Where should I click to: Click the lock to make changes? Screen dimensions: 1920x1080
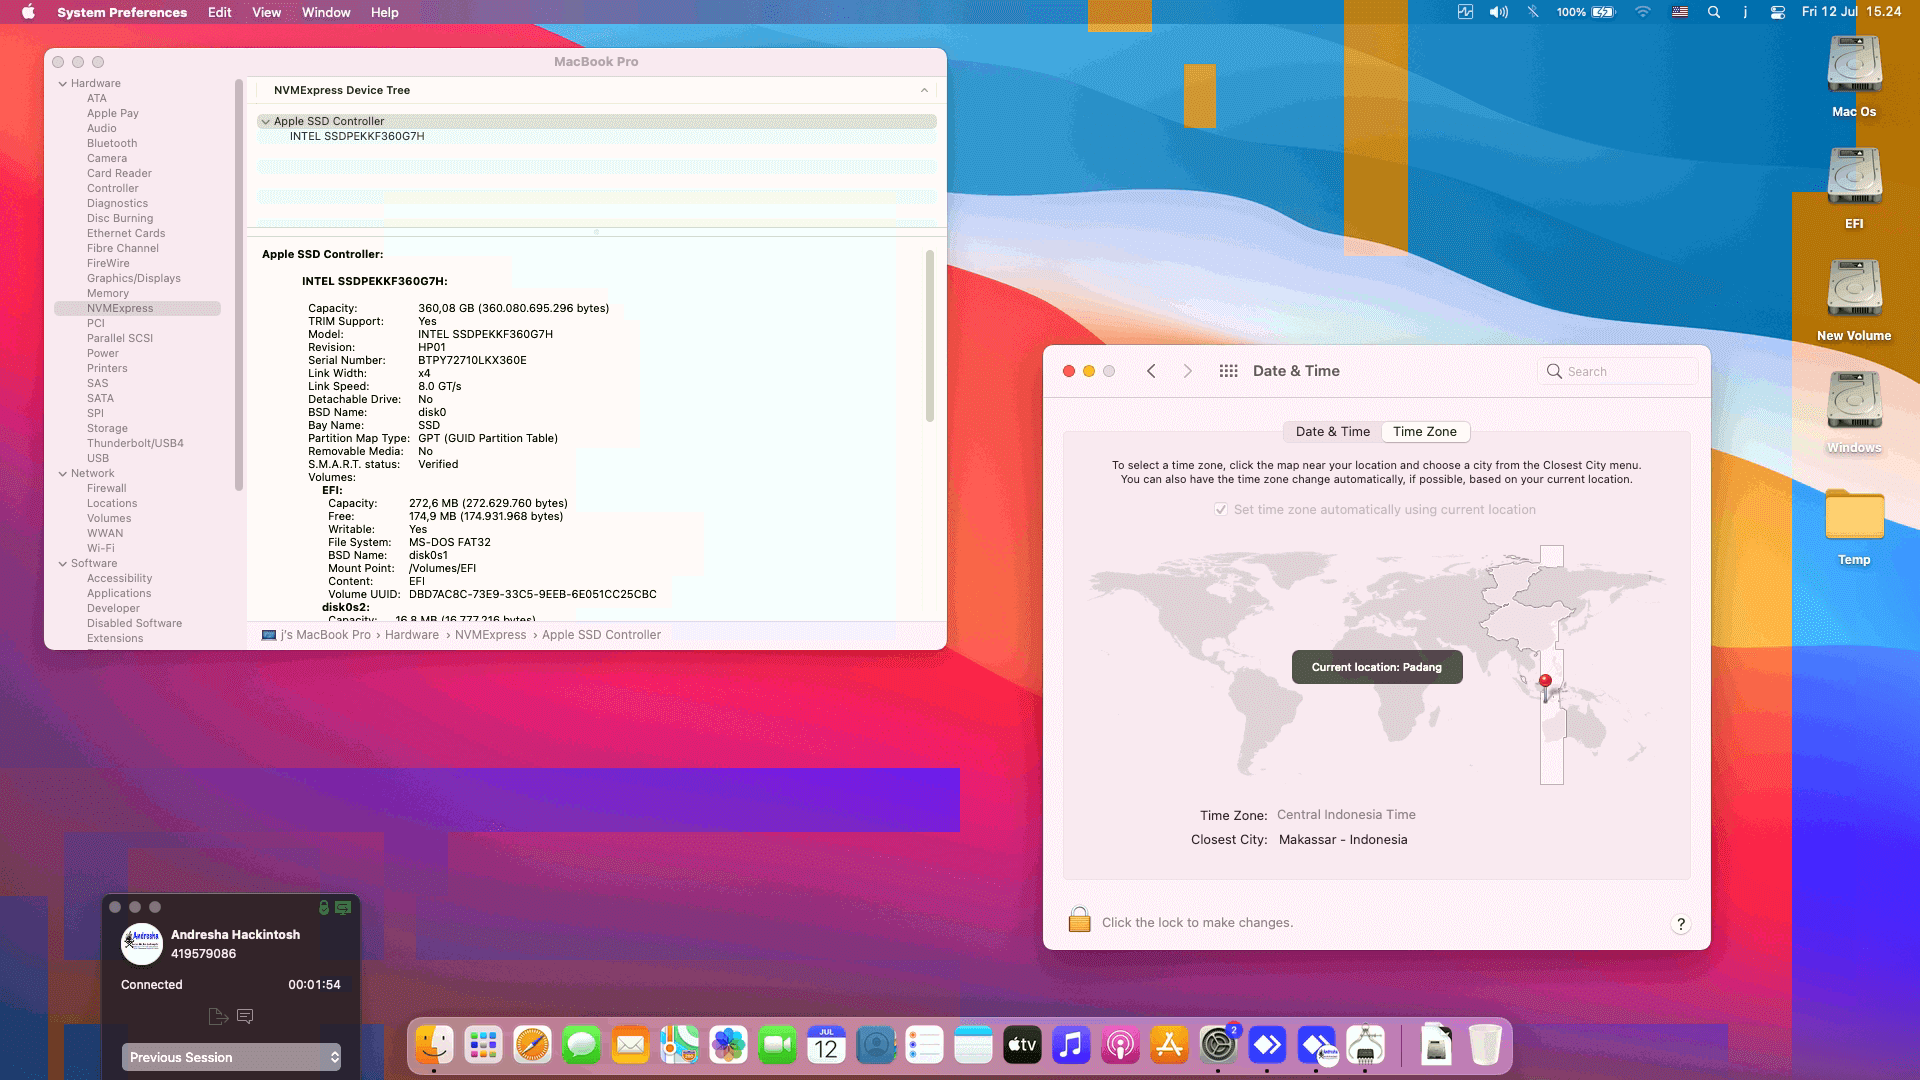coord(1079,919)
